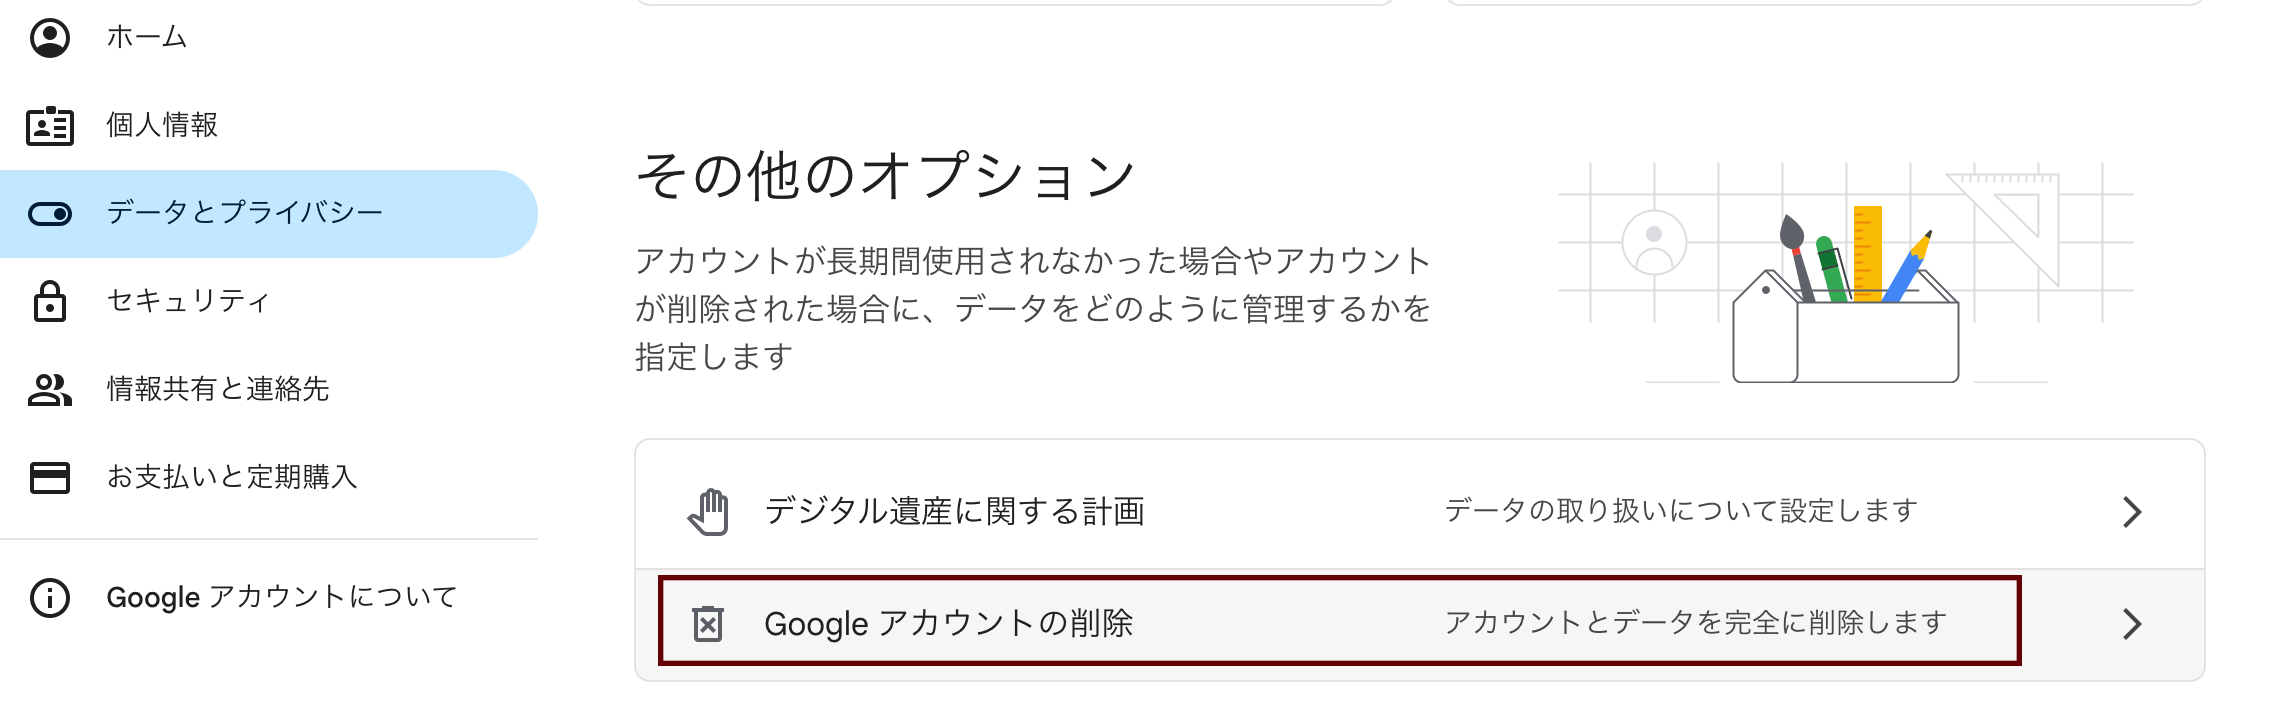
Task: Open the Google アカウントについて link
Action: (282, 598)
